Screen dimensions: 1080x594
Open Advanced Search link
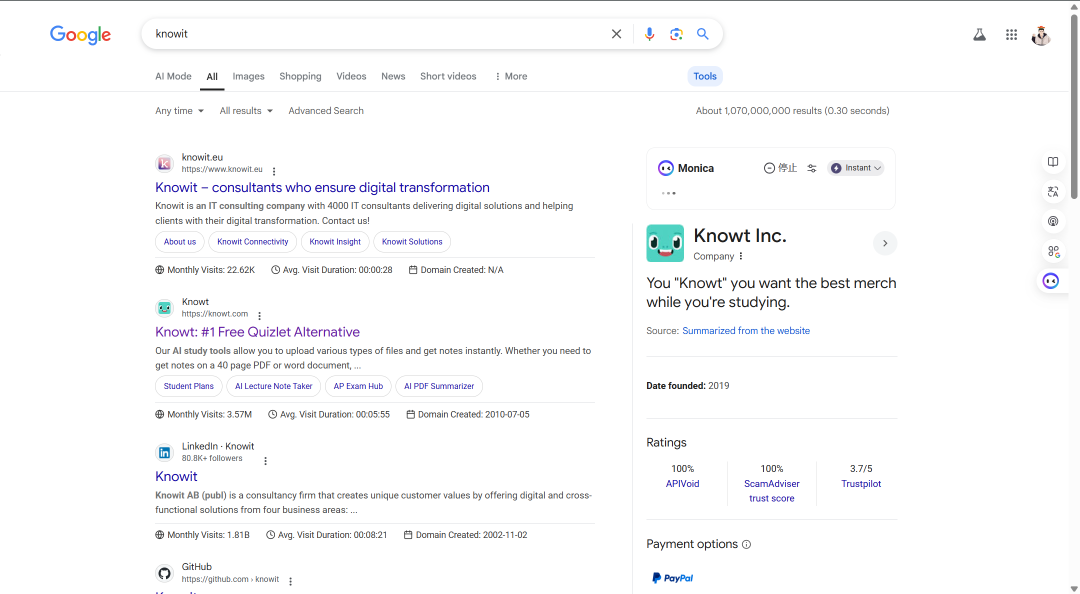pyautogui.click(x=326, y=111)
